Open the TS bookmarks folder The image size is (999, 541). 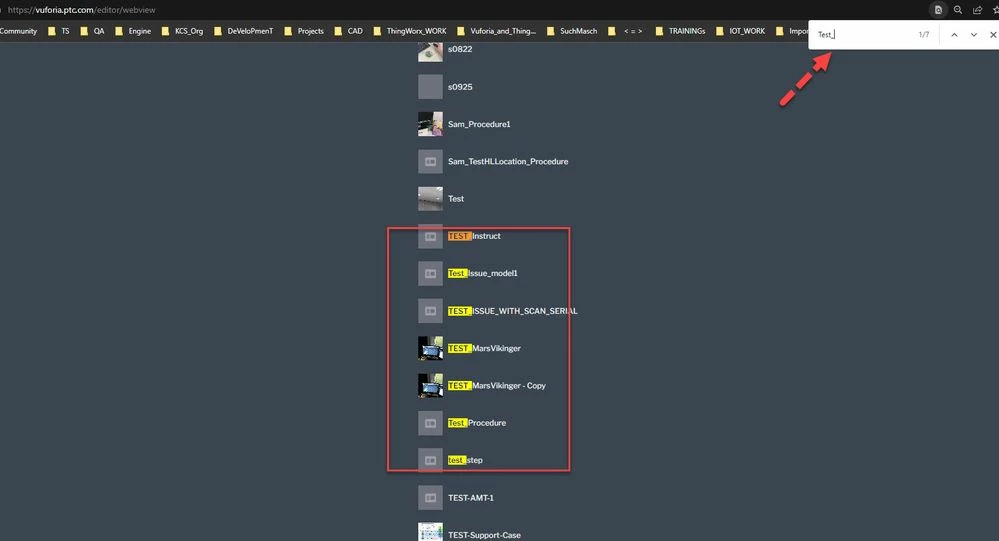click(x=59, y=31)
